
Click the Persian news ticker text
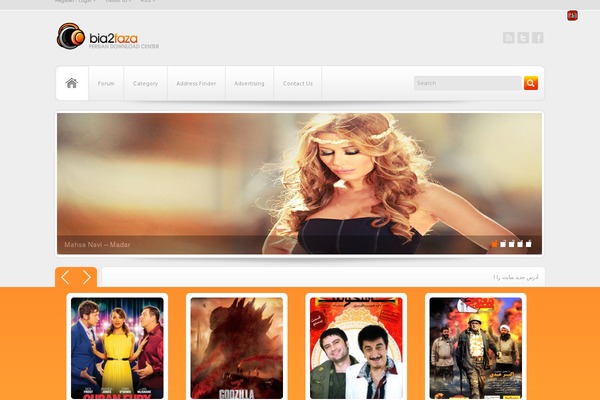[516, 277]
